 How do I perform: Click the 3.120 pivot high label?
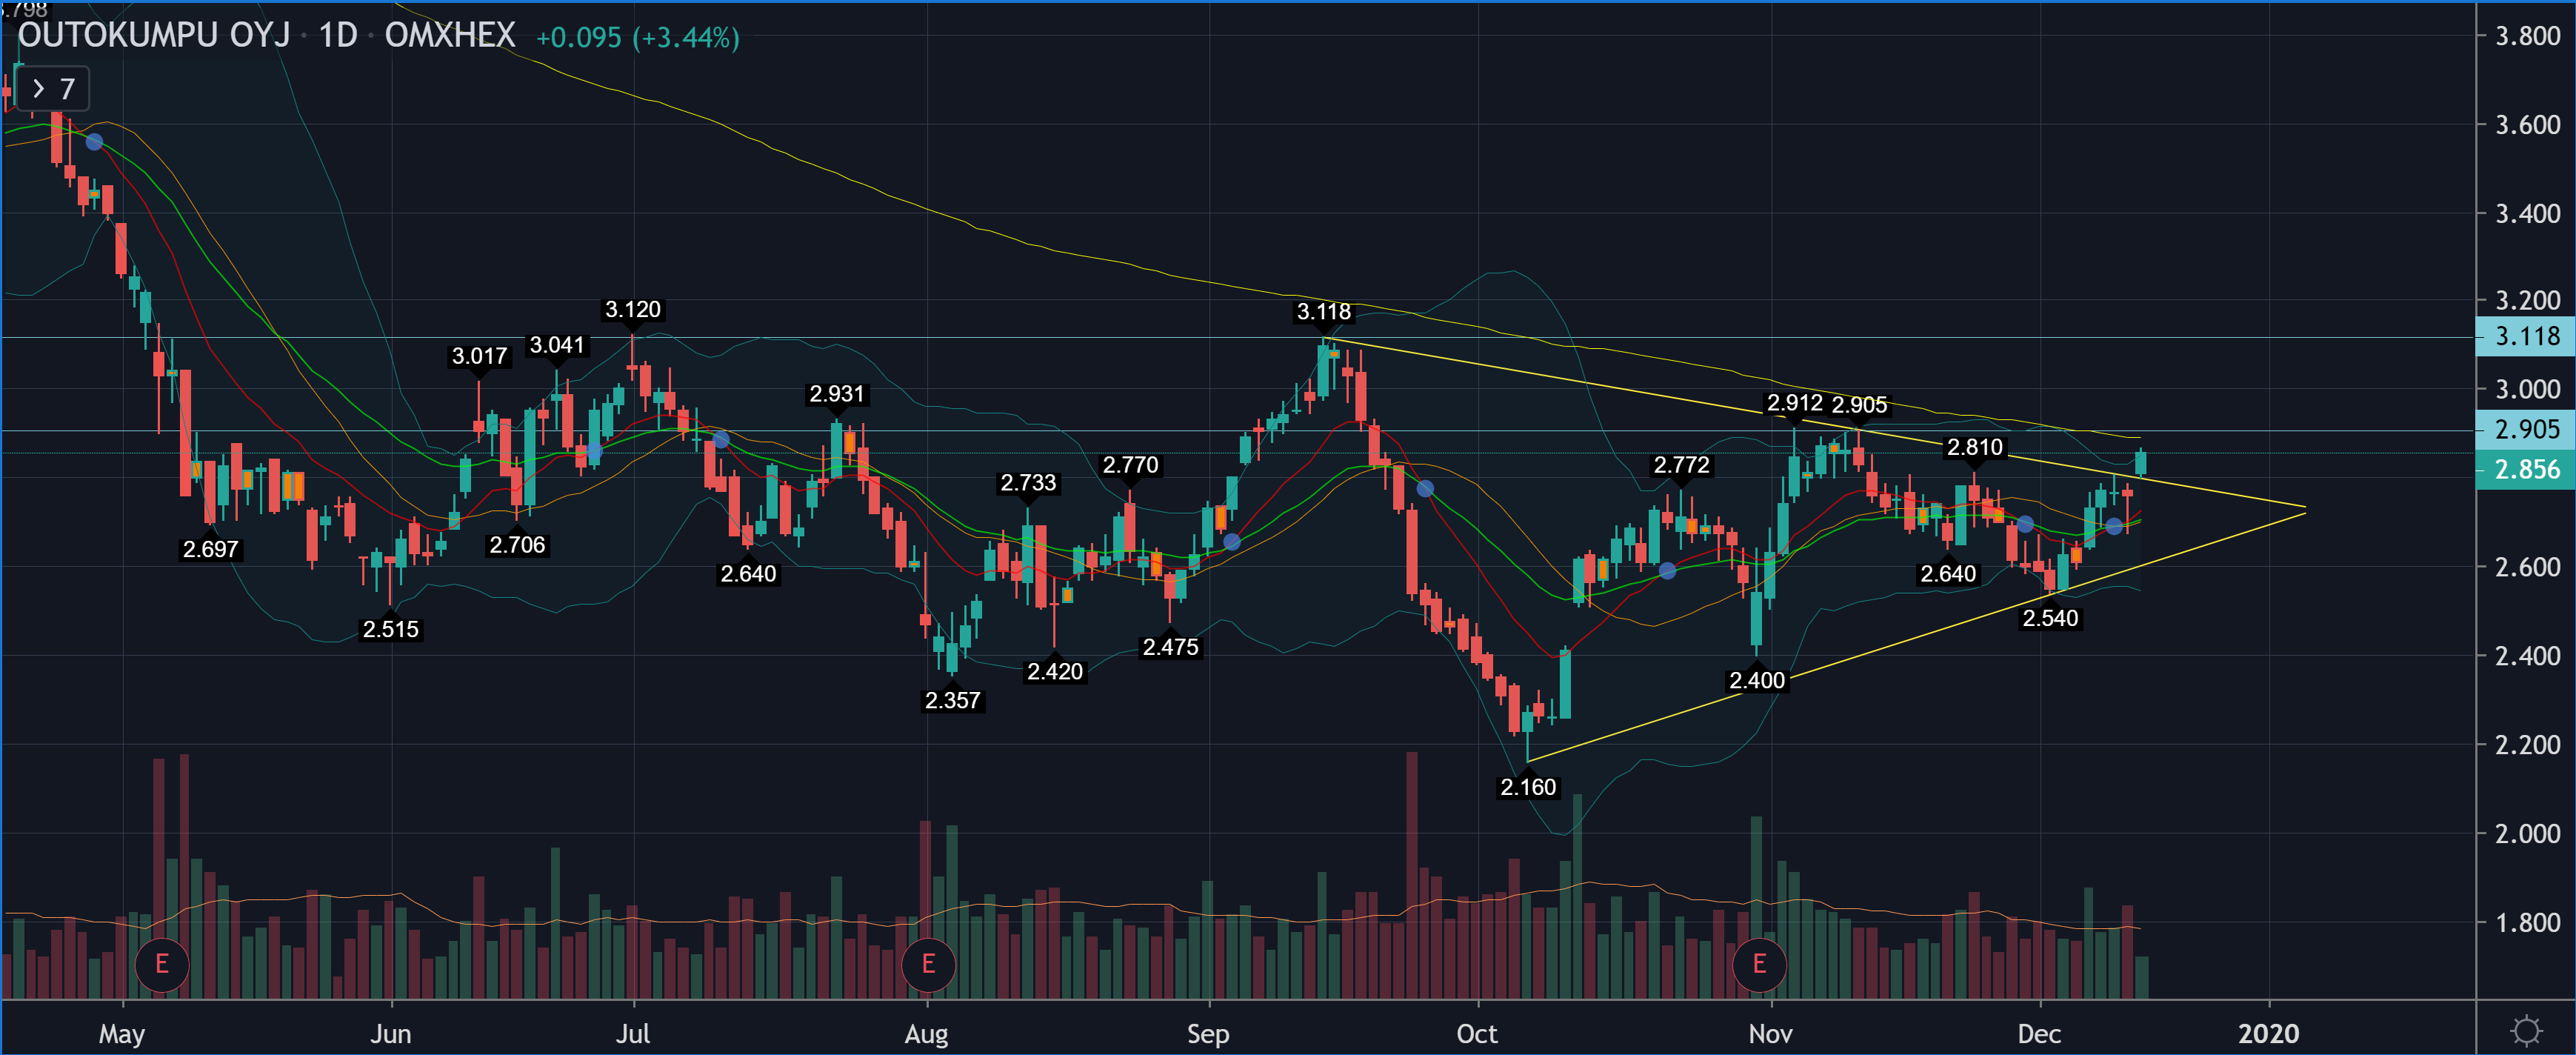click(632, 310)
